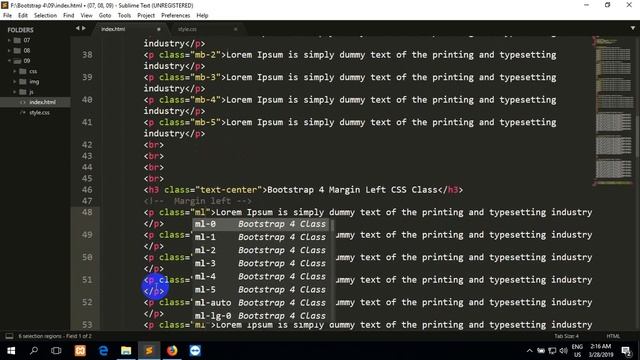640x360 pixels.
Task: Select the img folder icon
Action: click(23, 82)
